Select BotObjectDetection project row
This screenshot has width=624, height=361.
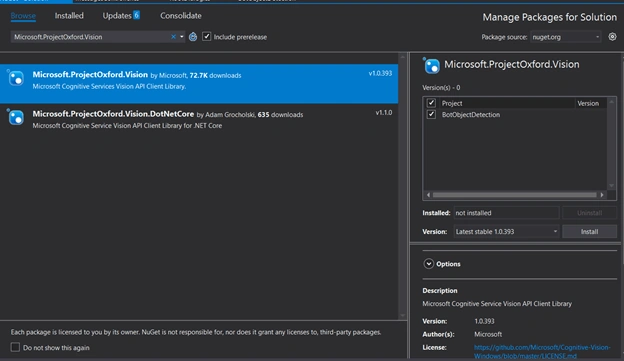coord(515,115)
